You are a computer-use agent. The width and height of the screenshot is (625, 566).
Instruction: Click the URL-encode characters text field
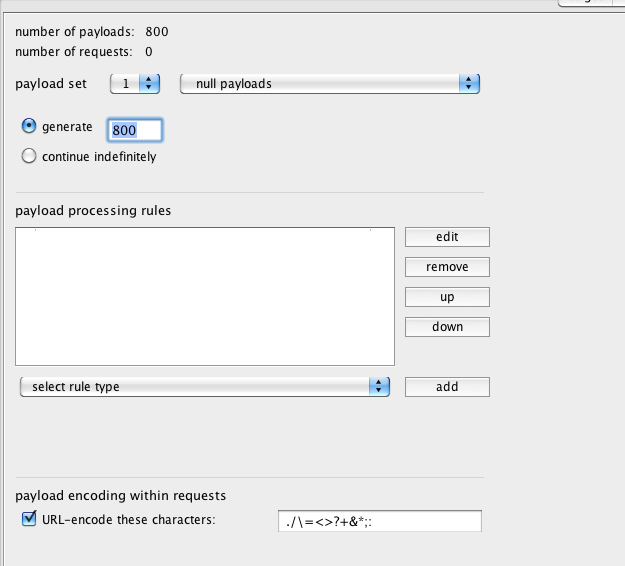point(380,521)
